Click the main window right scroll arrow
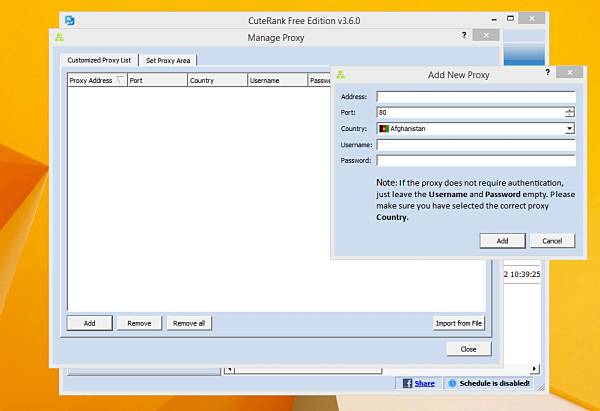The height and width of the screenshot is (411, 600). (x=535, y=369)
